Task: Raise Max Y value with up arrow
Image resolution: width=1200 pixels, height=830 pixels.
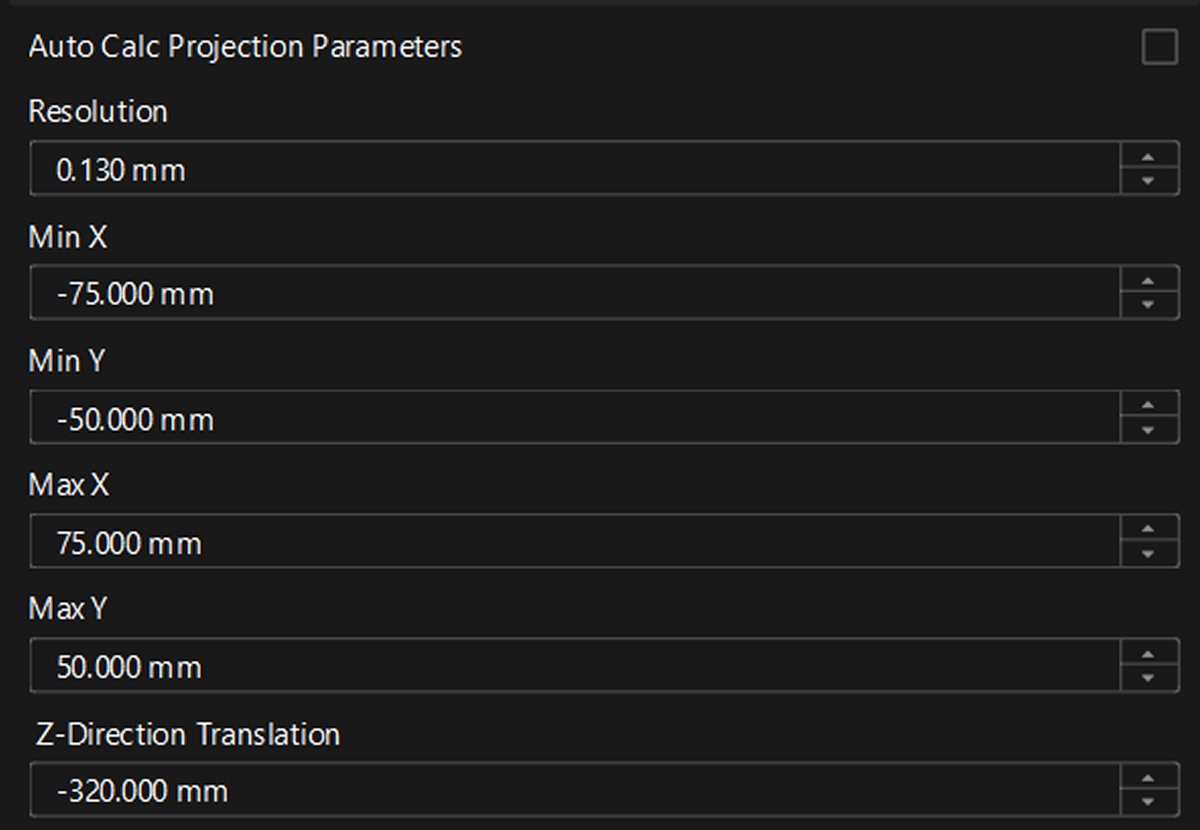Action: 1148,653
